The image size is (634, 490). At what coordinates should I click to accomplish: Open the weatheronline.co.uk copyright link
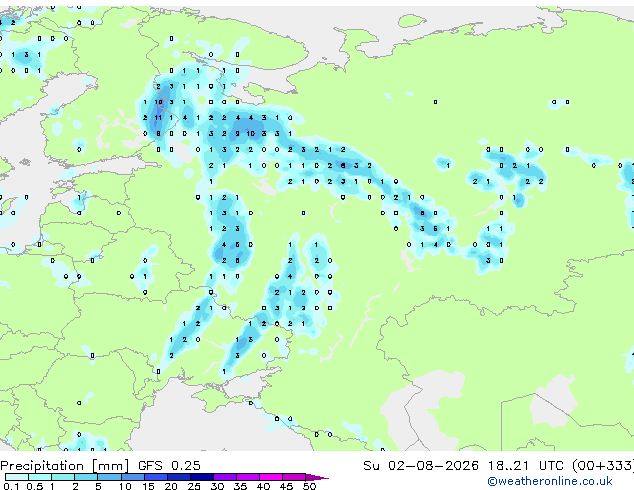coord(549,481)
